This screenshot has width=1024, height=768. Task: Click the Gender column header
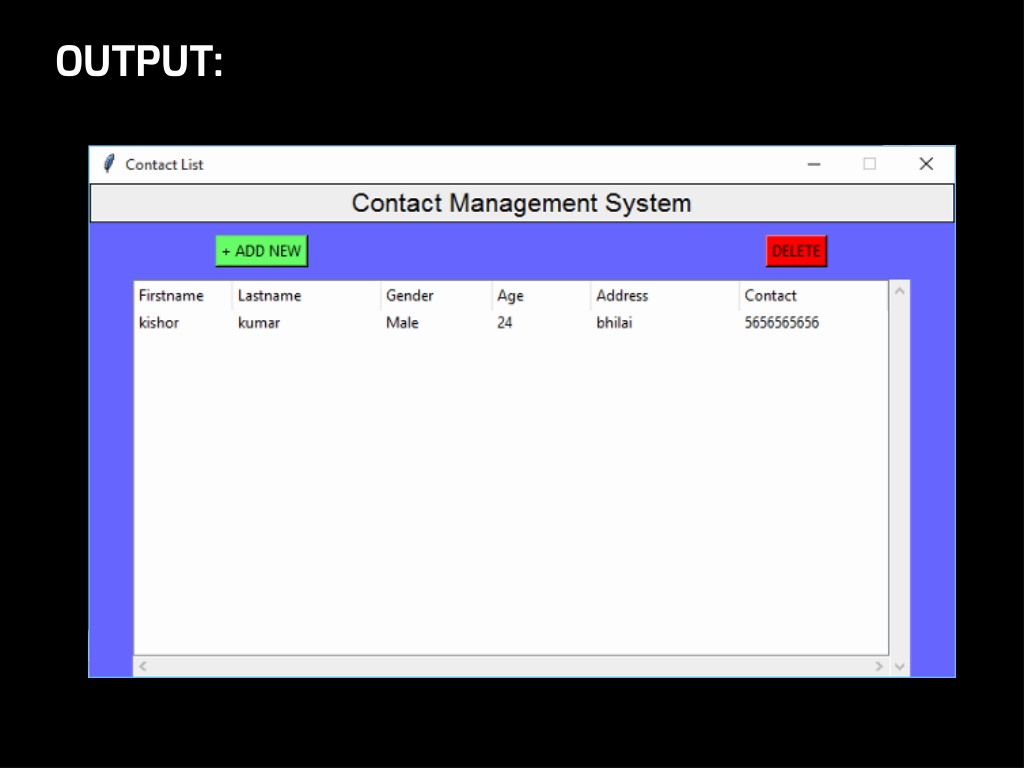click(x=436, y=296)
